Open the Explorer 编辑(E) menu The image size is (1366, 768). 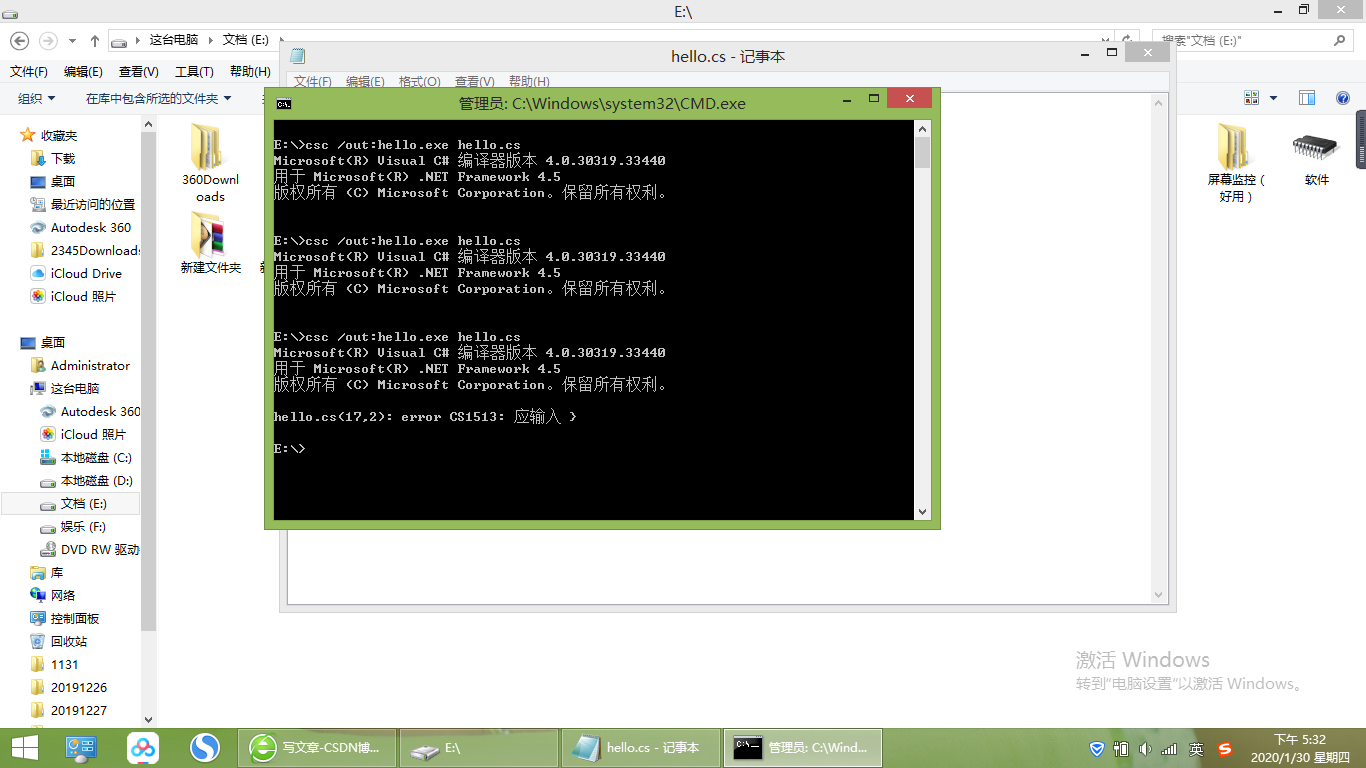83,72
